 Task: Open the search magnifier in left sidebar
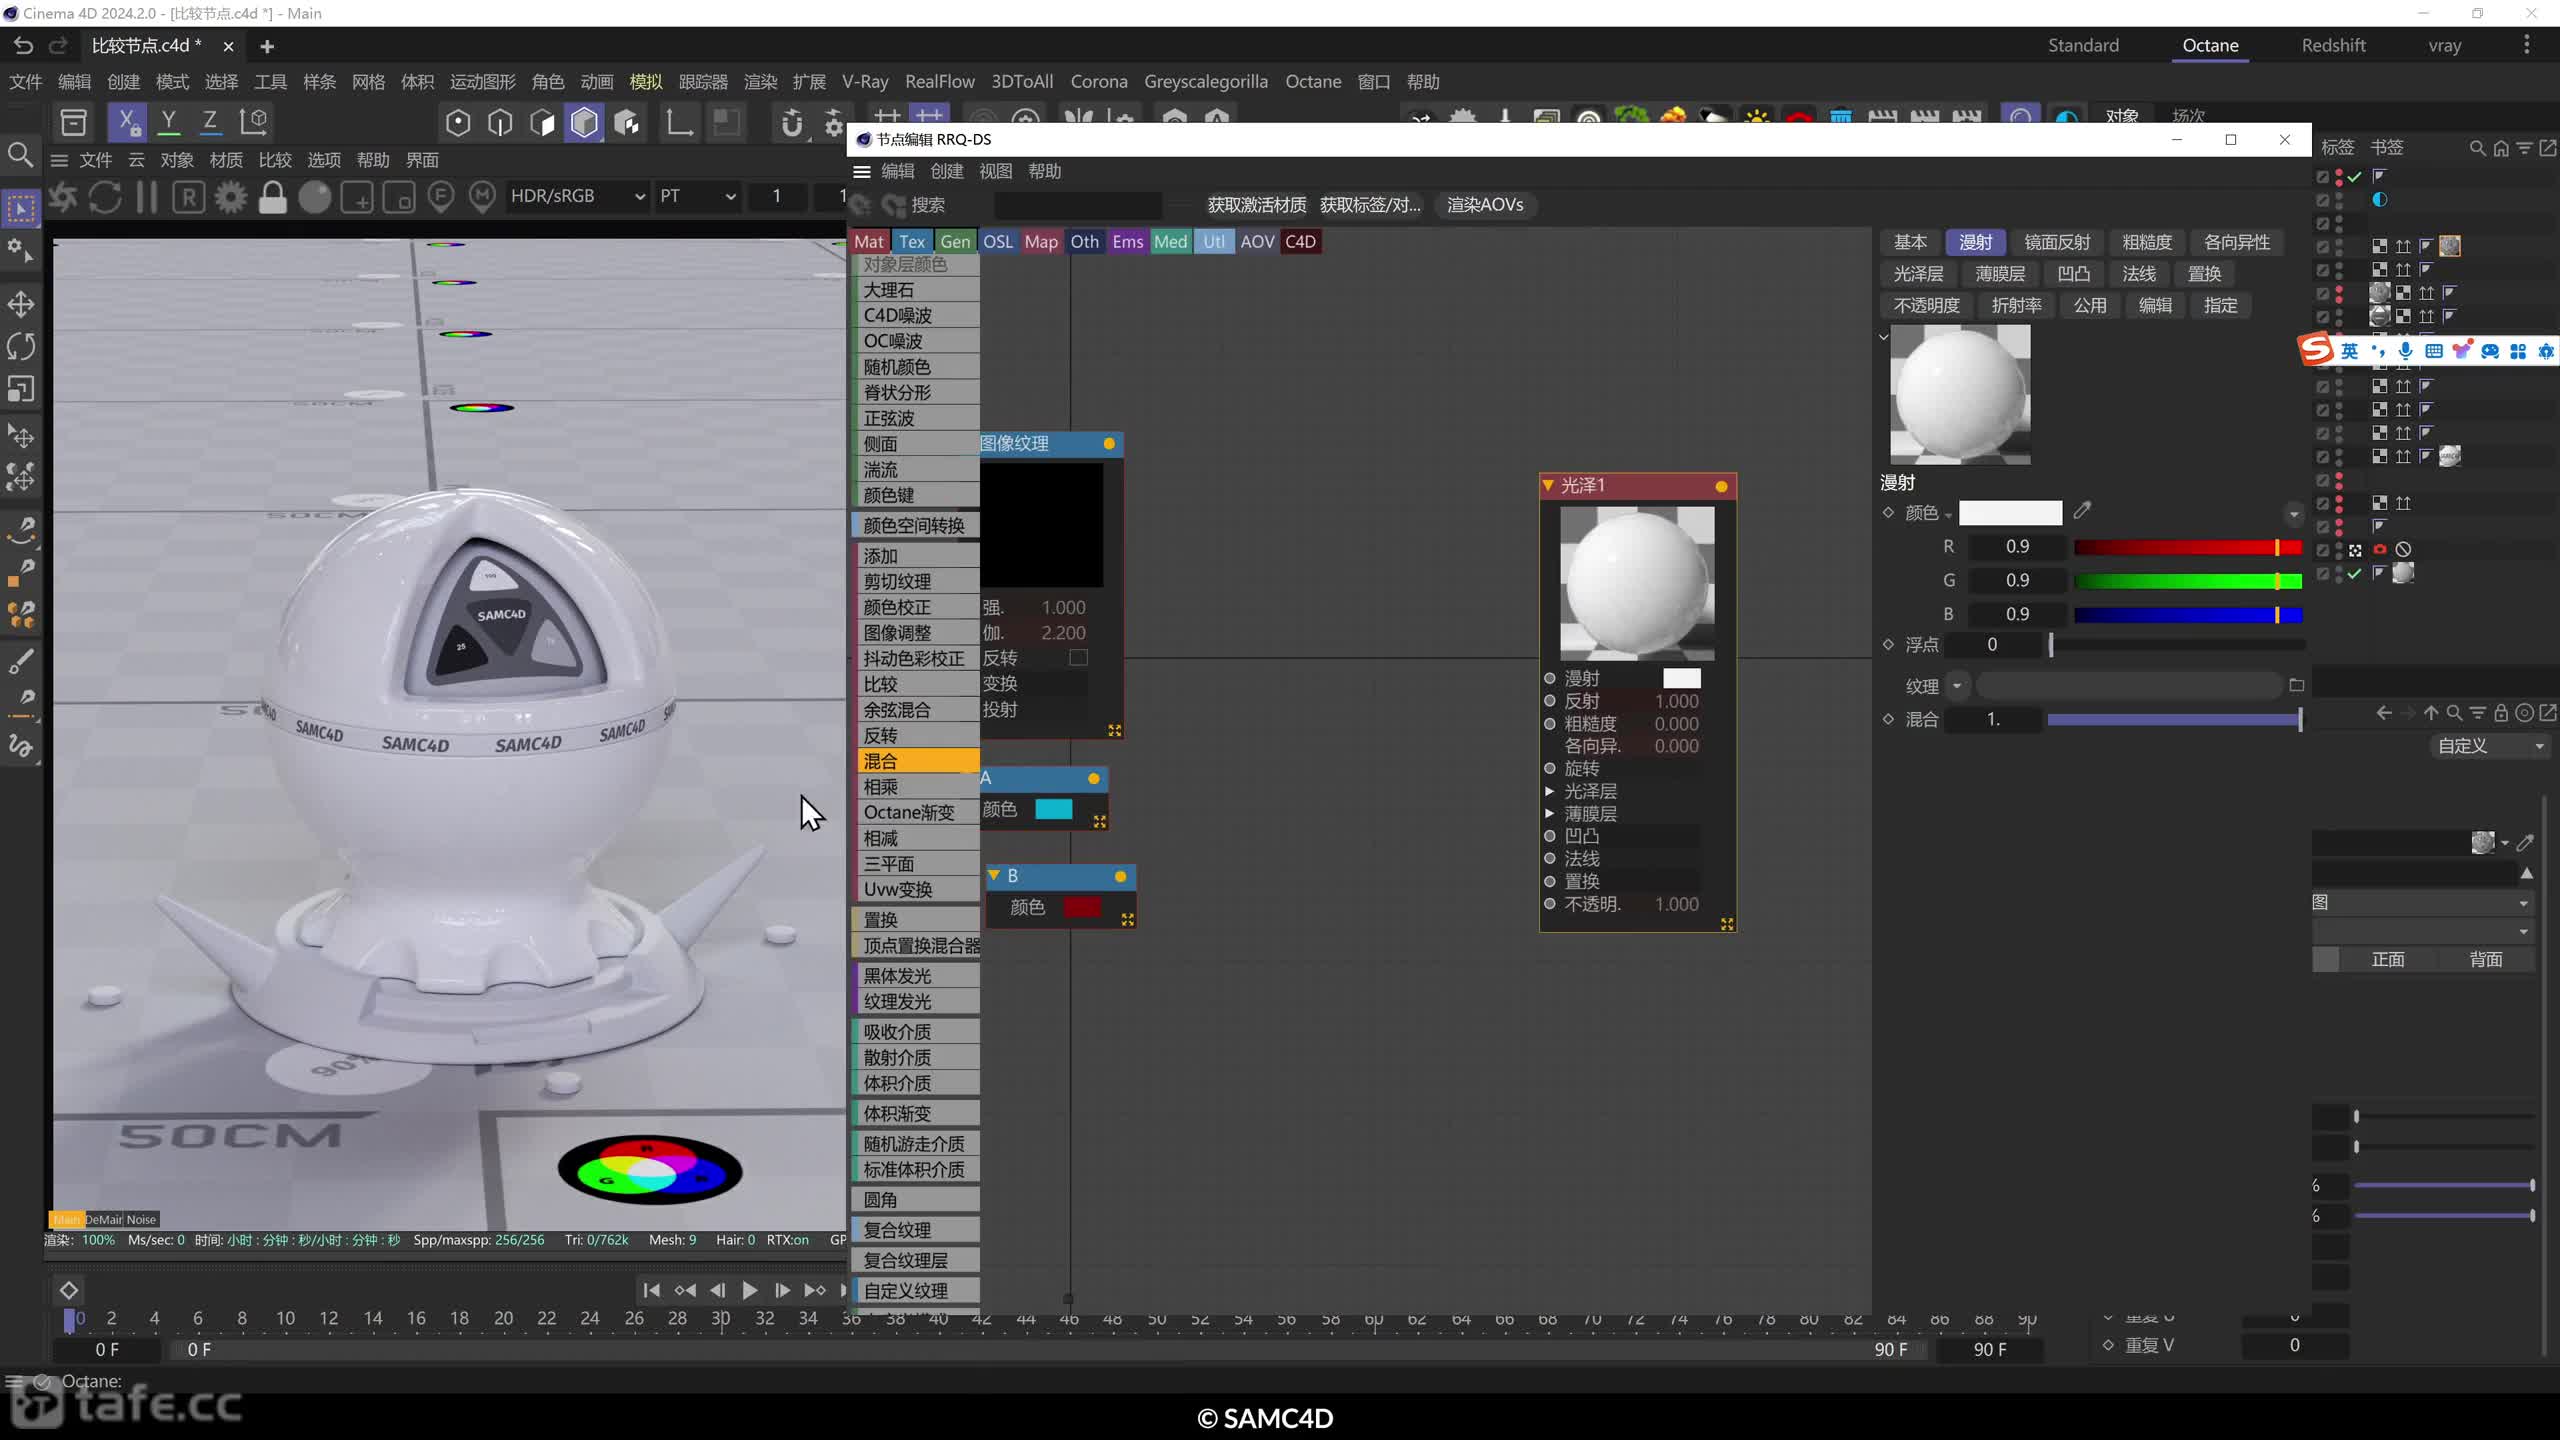[20, 155]
